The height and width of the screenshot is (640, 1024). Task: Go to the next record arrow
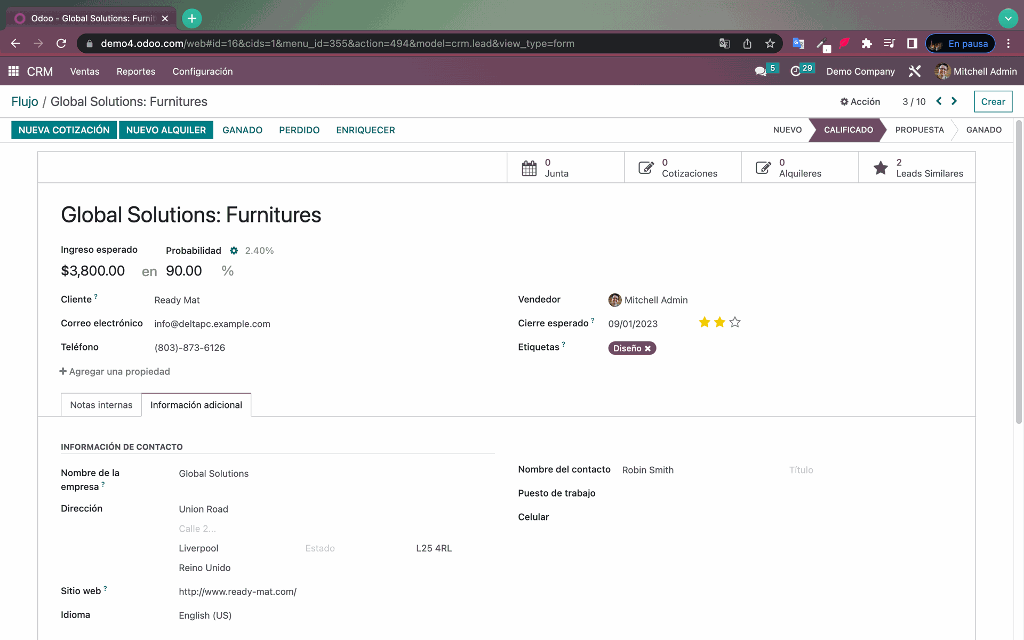pos(954,101)
